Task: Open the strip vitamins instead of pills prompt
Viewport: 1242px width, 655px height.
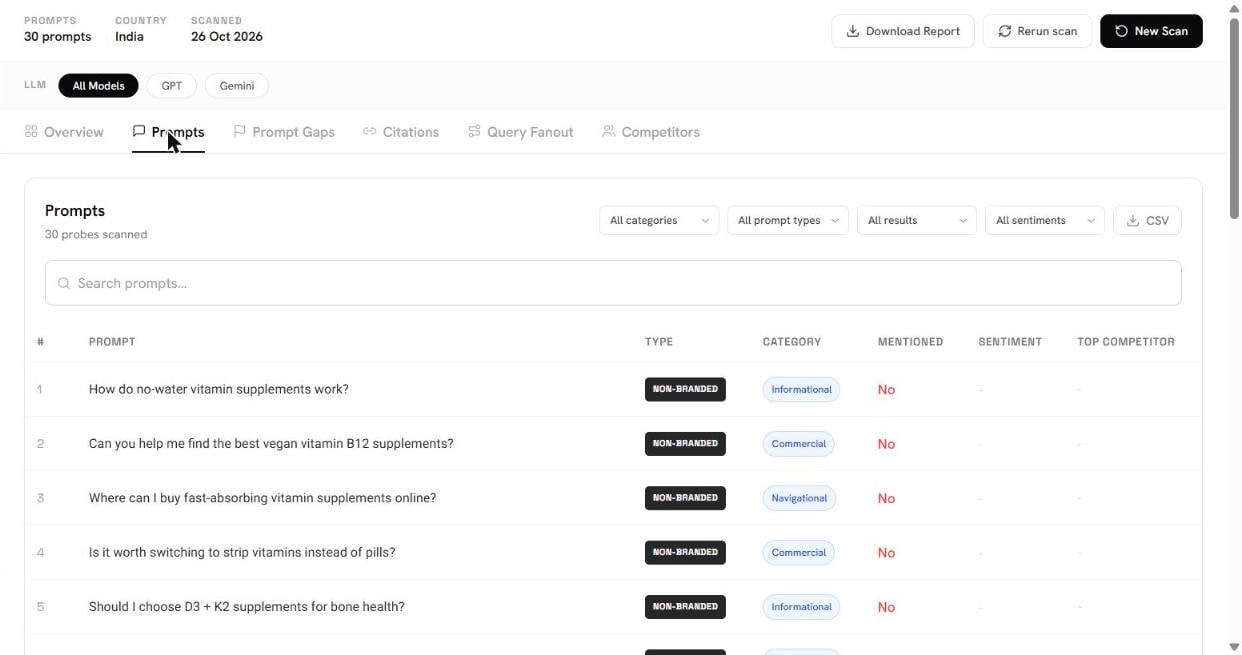Action: click(x=242, y=552)
